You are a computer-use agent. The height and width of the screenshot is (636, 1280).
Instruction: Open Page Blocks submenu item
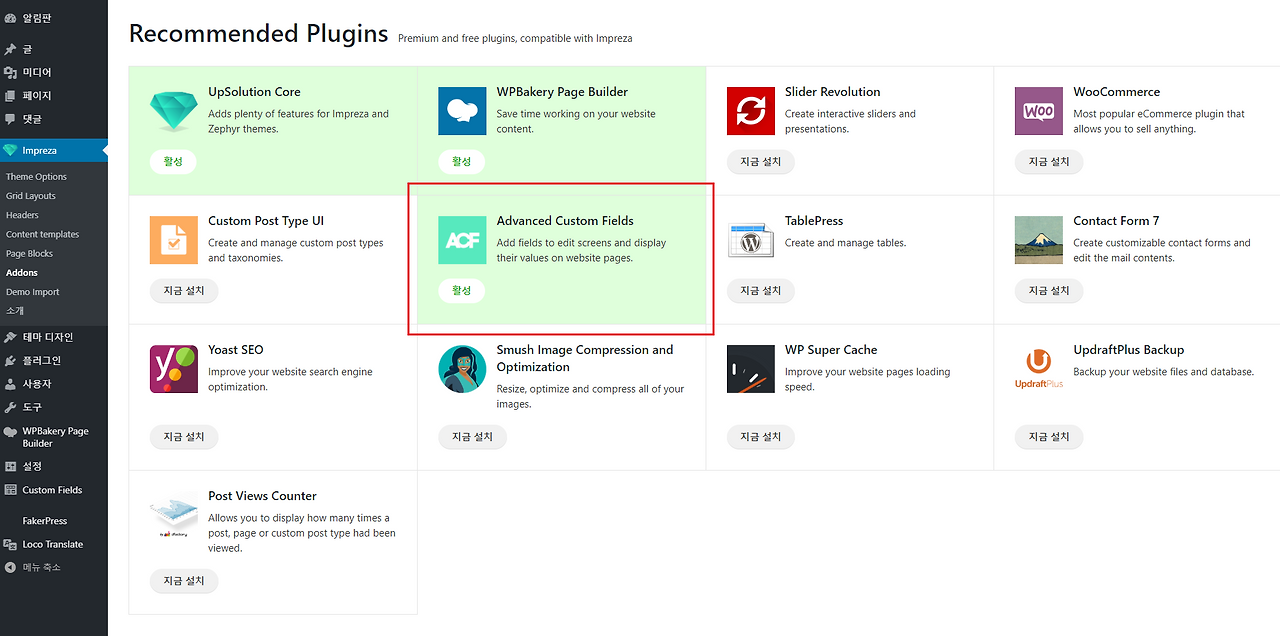(x=30, y=253)
